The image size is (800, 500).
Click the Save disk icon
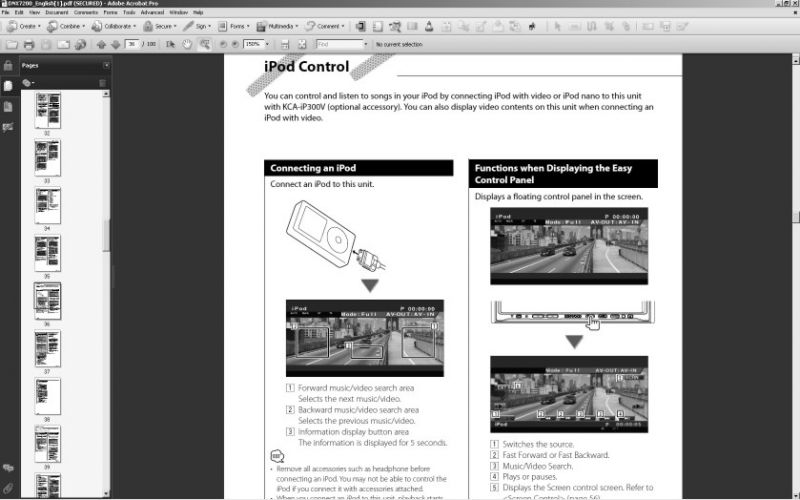click(x=46, y=44)
